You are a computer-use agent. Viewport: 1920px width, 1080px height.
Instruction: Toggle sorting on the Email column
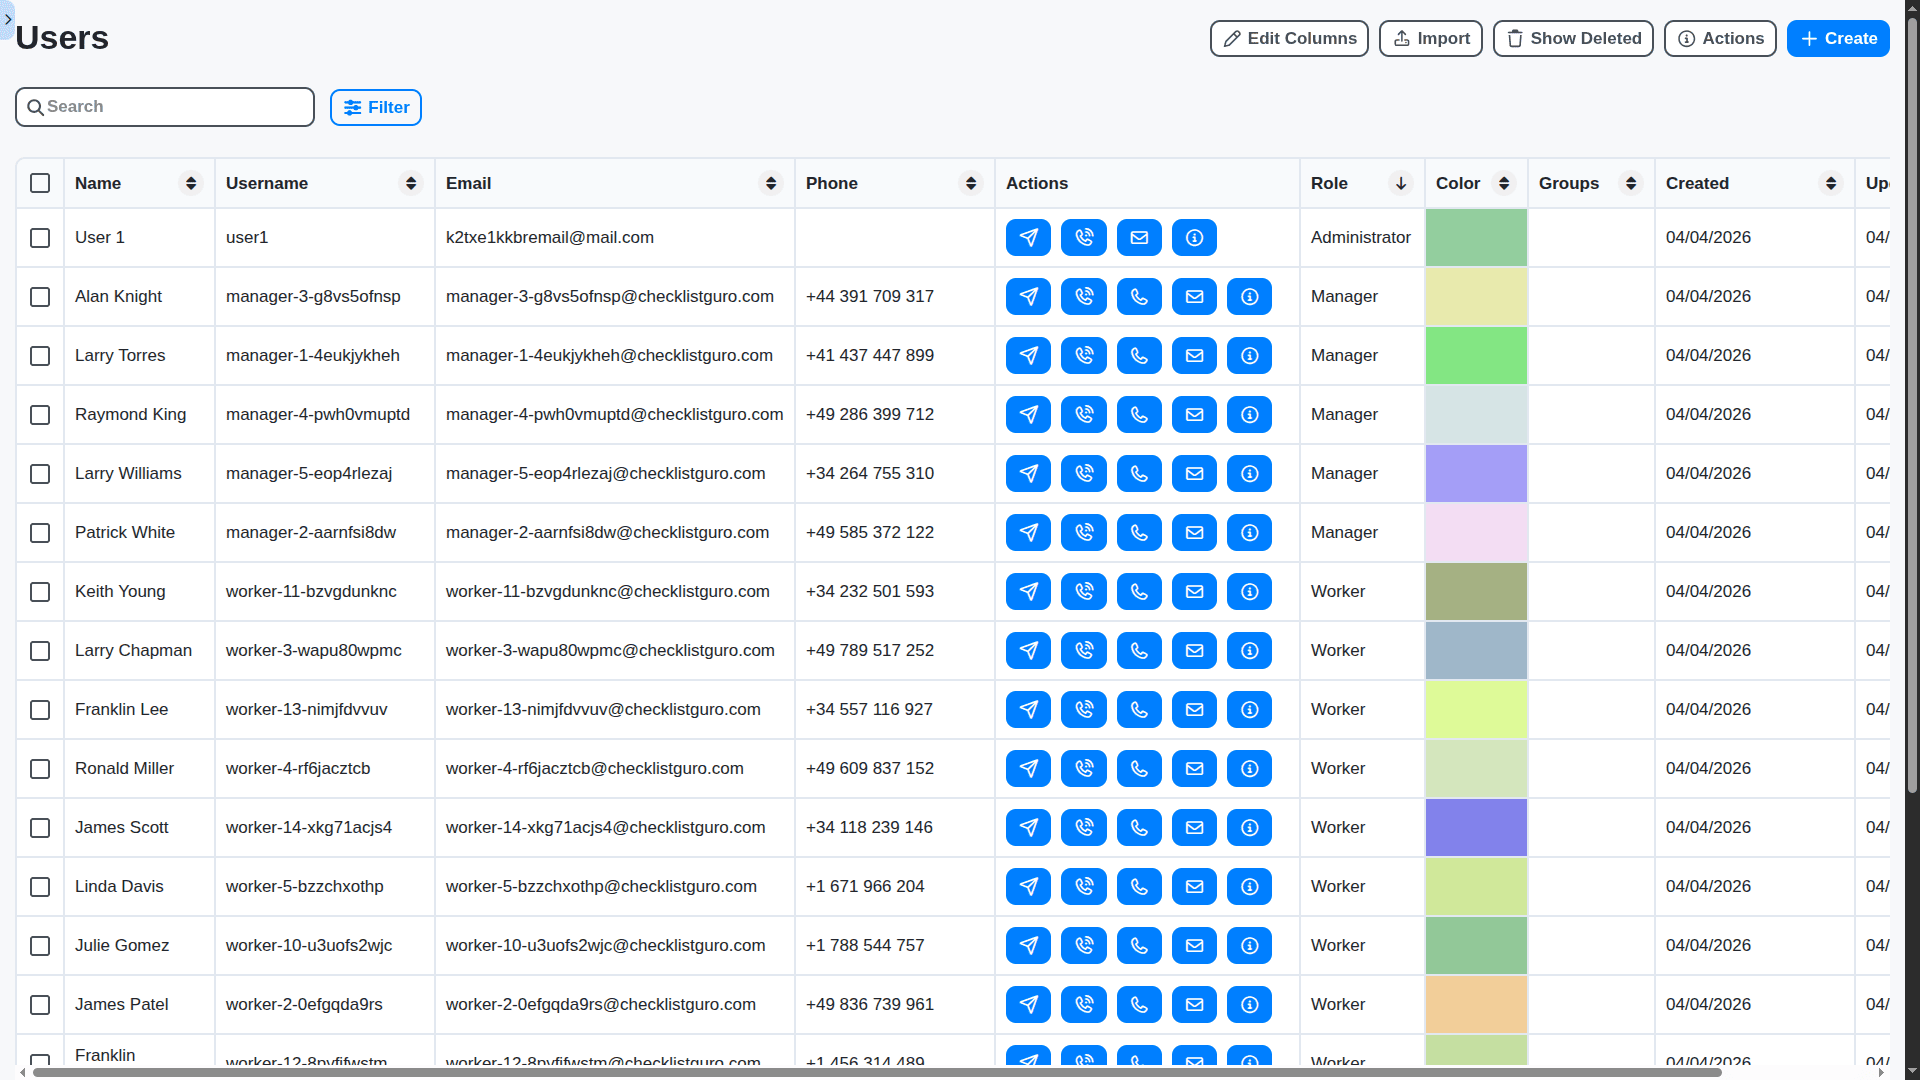pos(770,183)
